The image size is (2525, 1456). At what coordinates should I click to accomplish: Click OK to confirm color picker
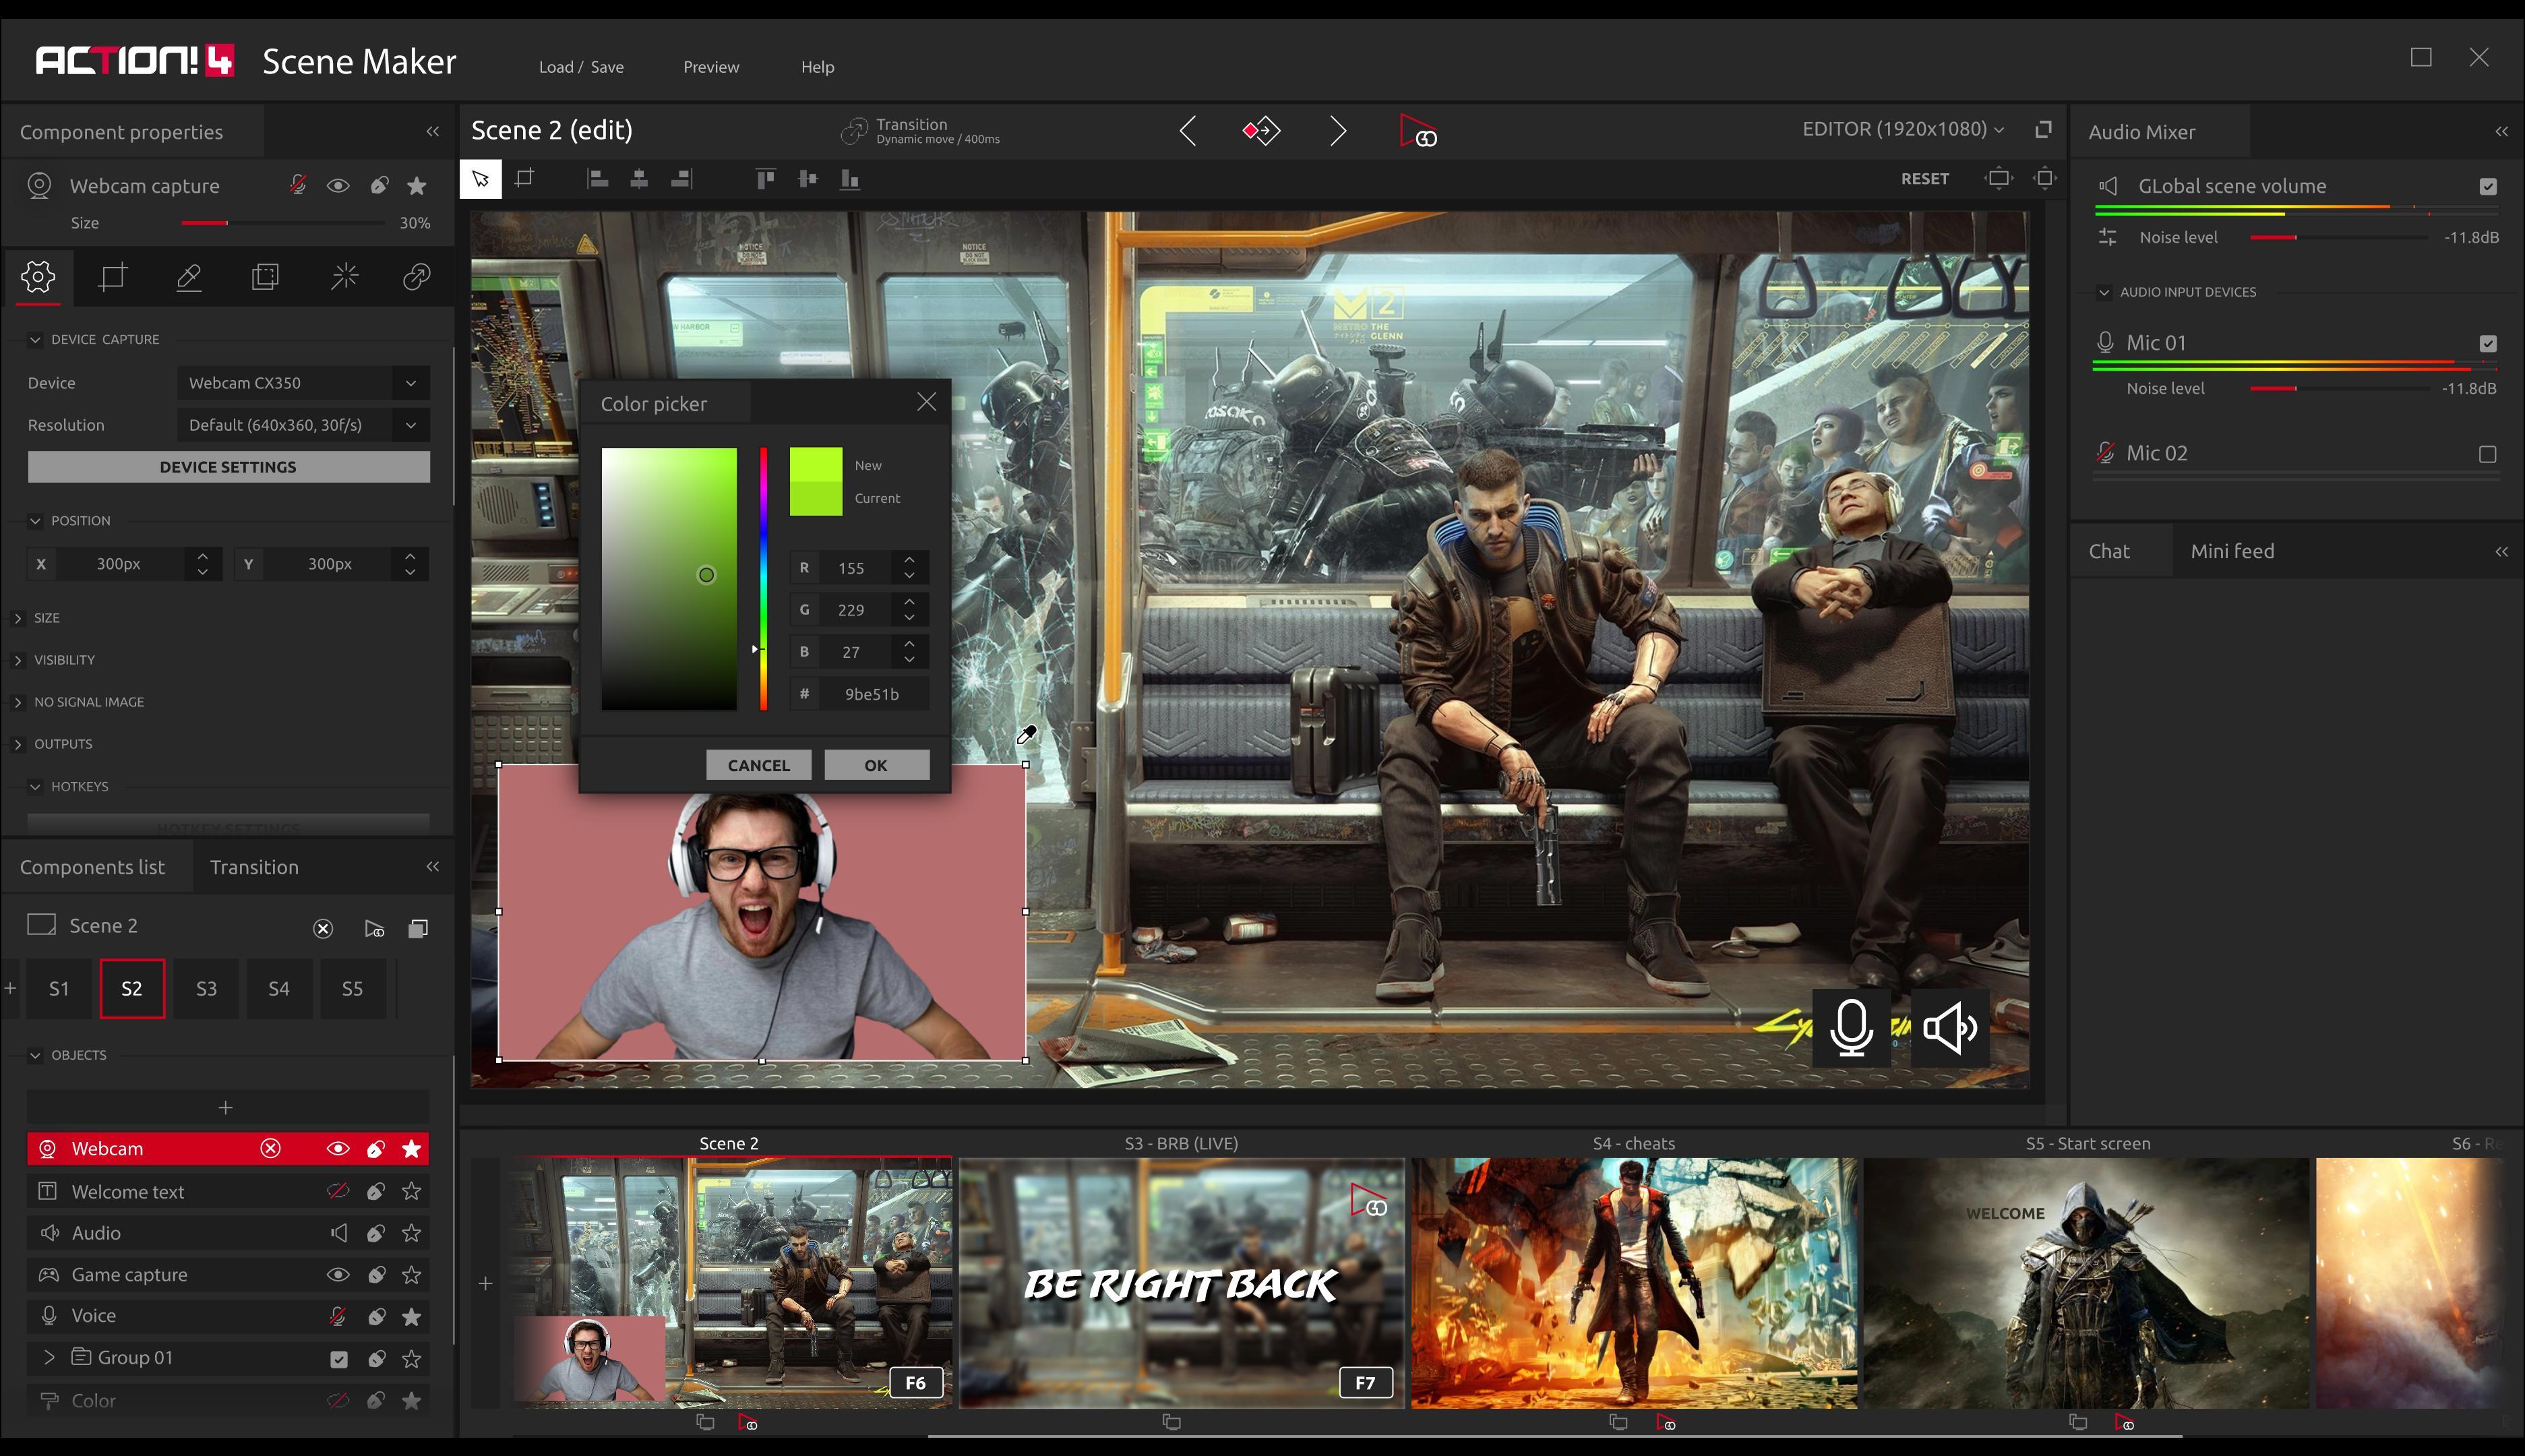874,764
